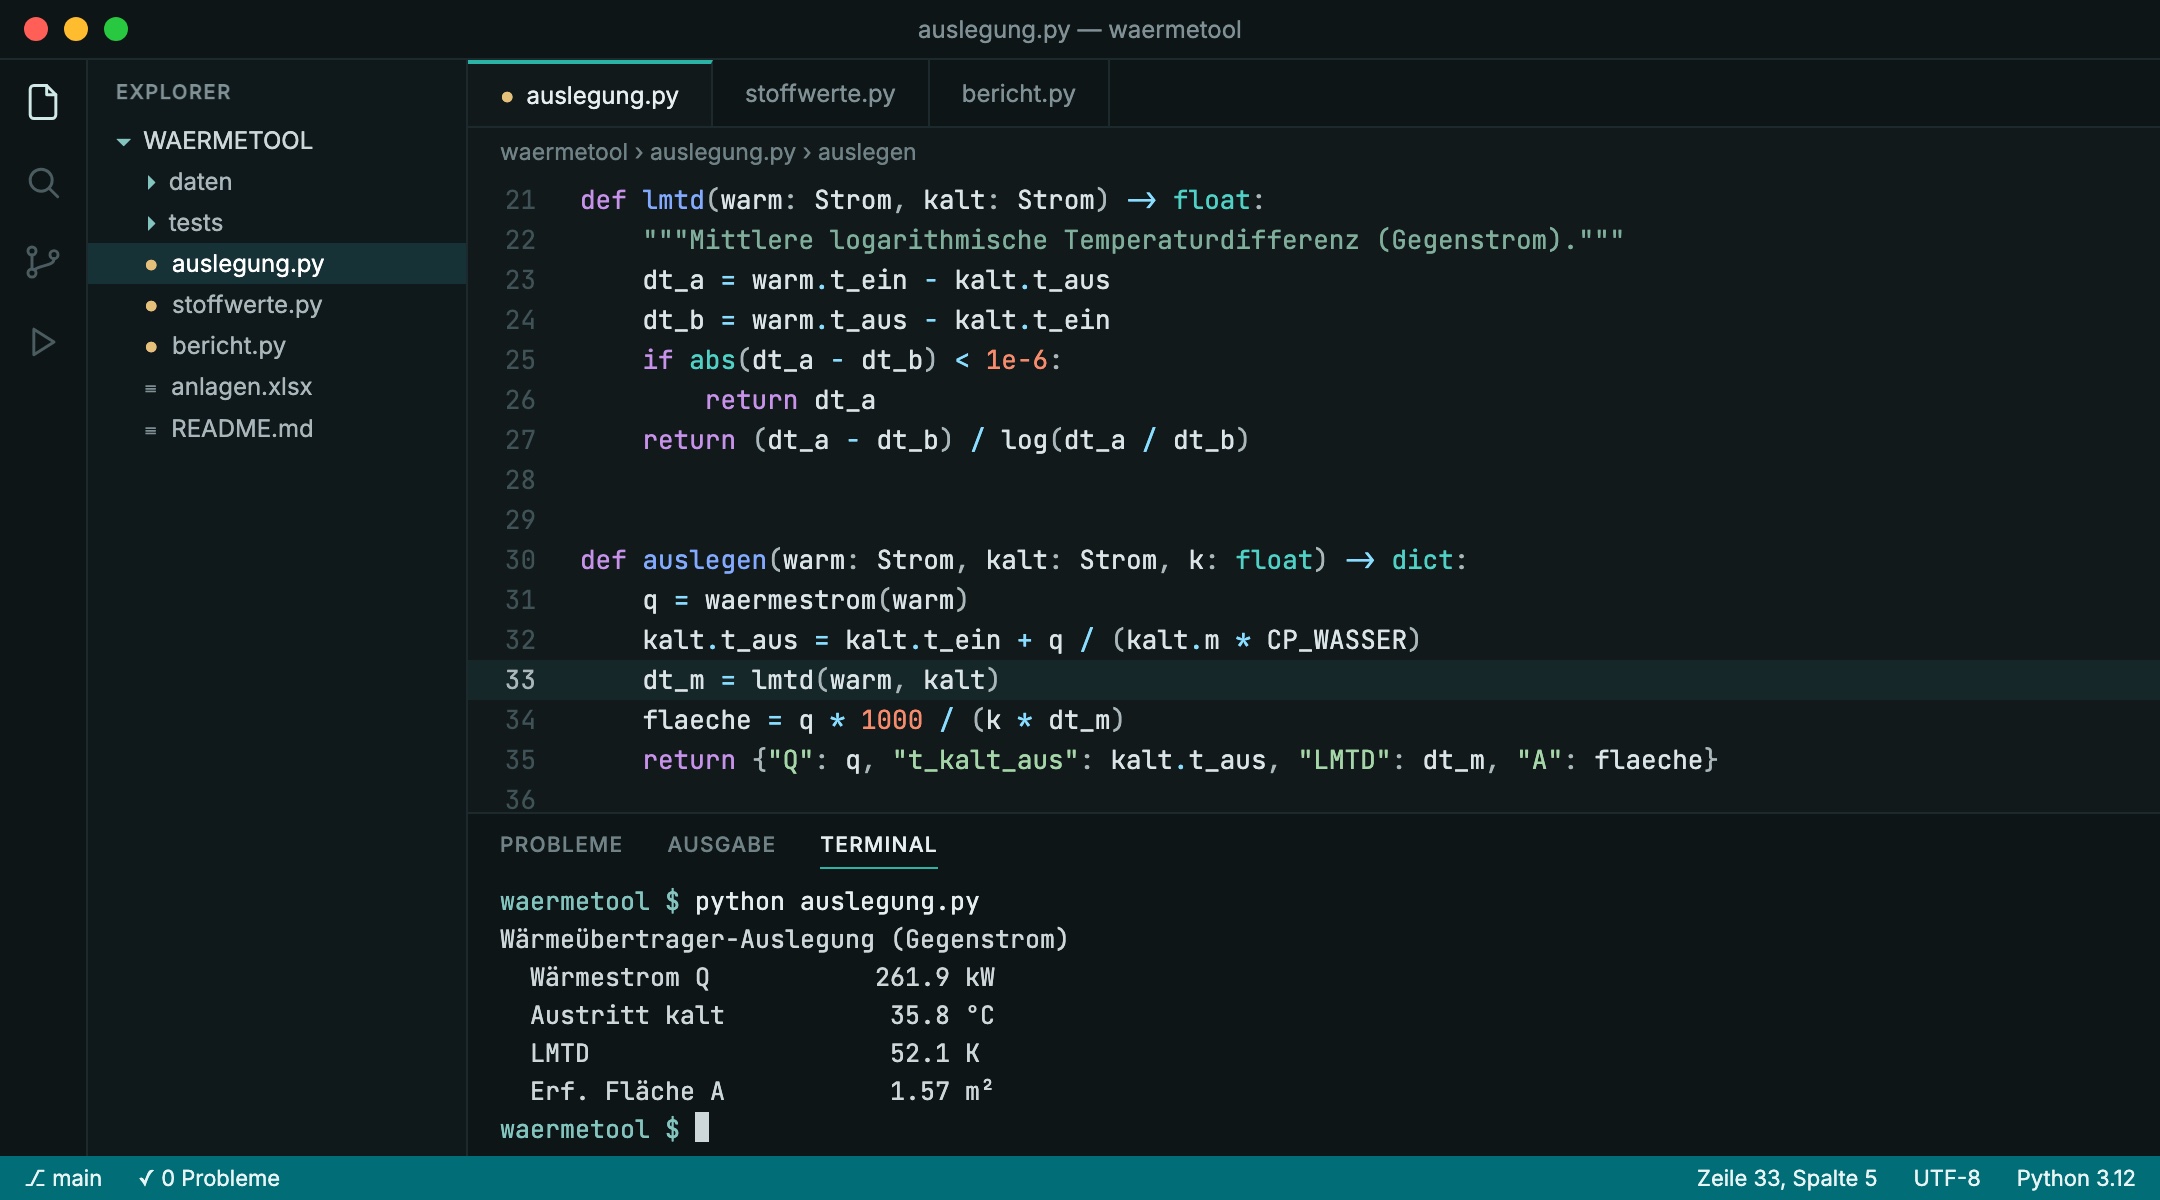This screenshot has width=2160, height=1200.
Task: Click the modified dot on auslegung.py tab
Action: 507,97
